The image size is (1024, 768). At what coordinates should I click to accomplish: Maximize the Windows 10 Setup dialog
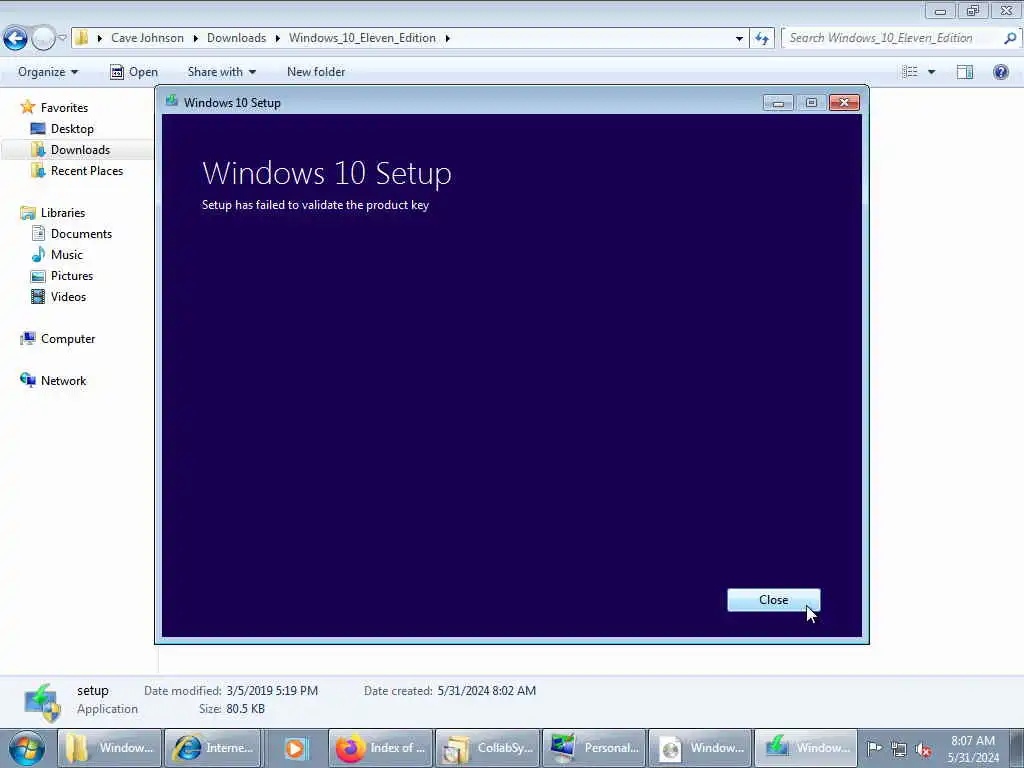point(810,103)
